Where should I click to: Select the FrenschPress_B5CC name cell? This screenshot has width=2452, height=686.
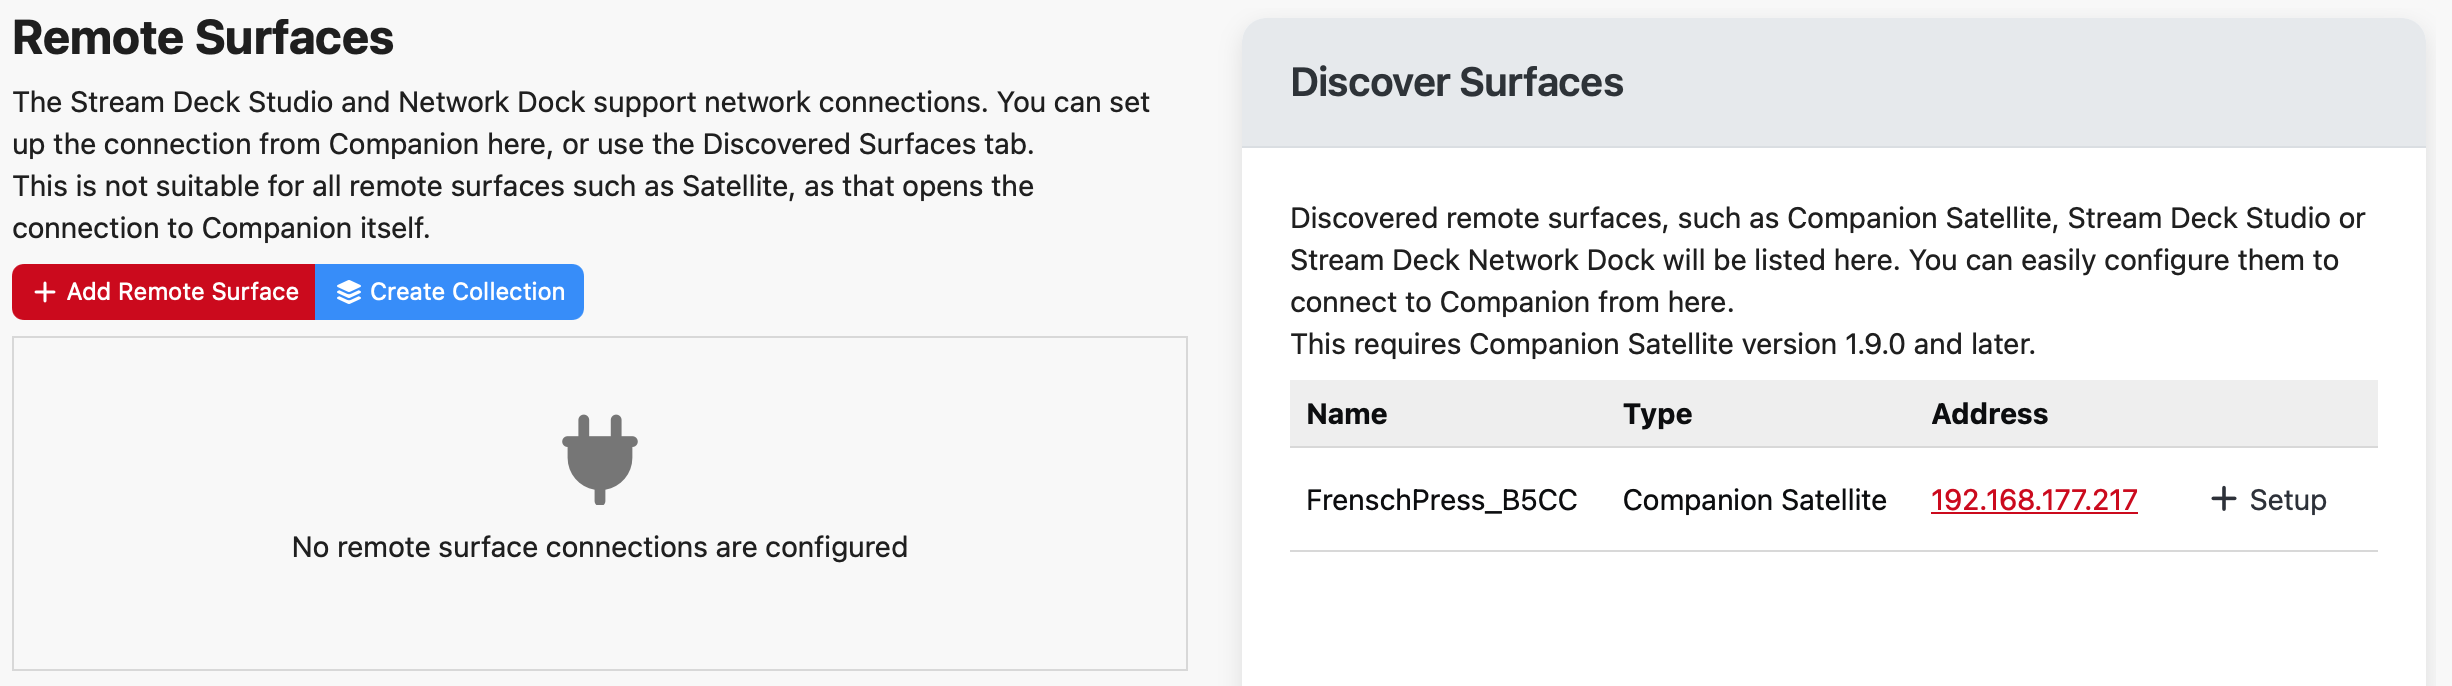point(1441,500)
